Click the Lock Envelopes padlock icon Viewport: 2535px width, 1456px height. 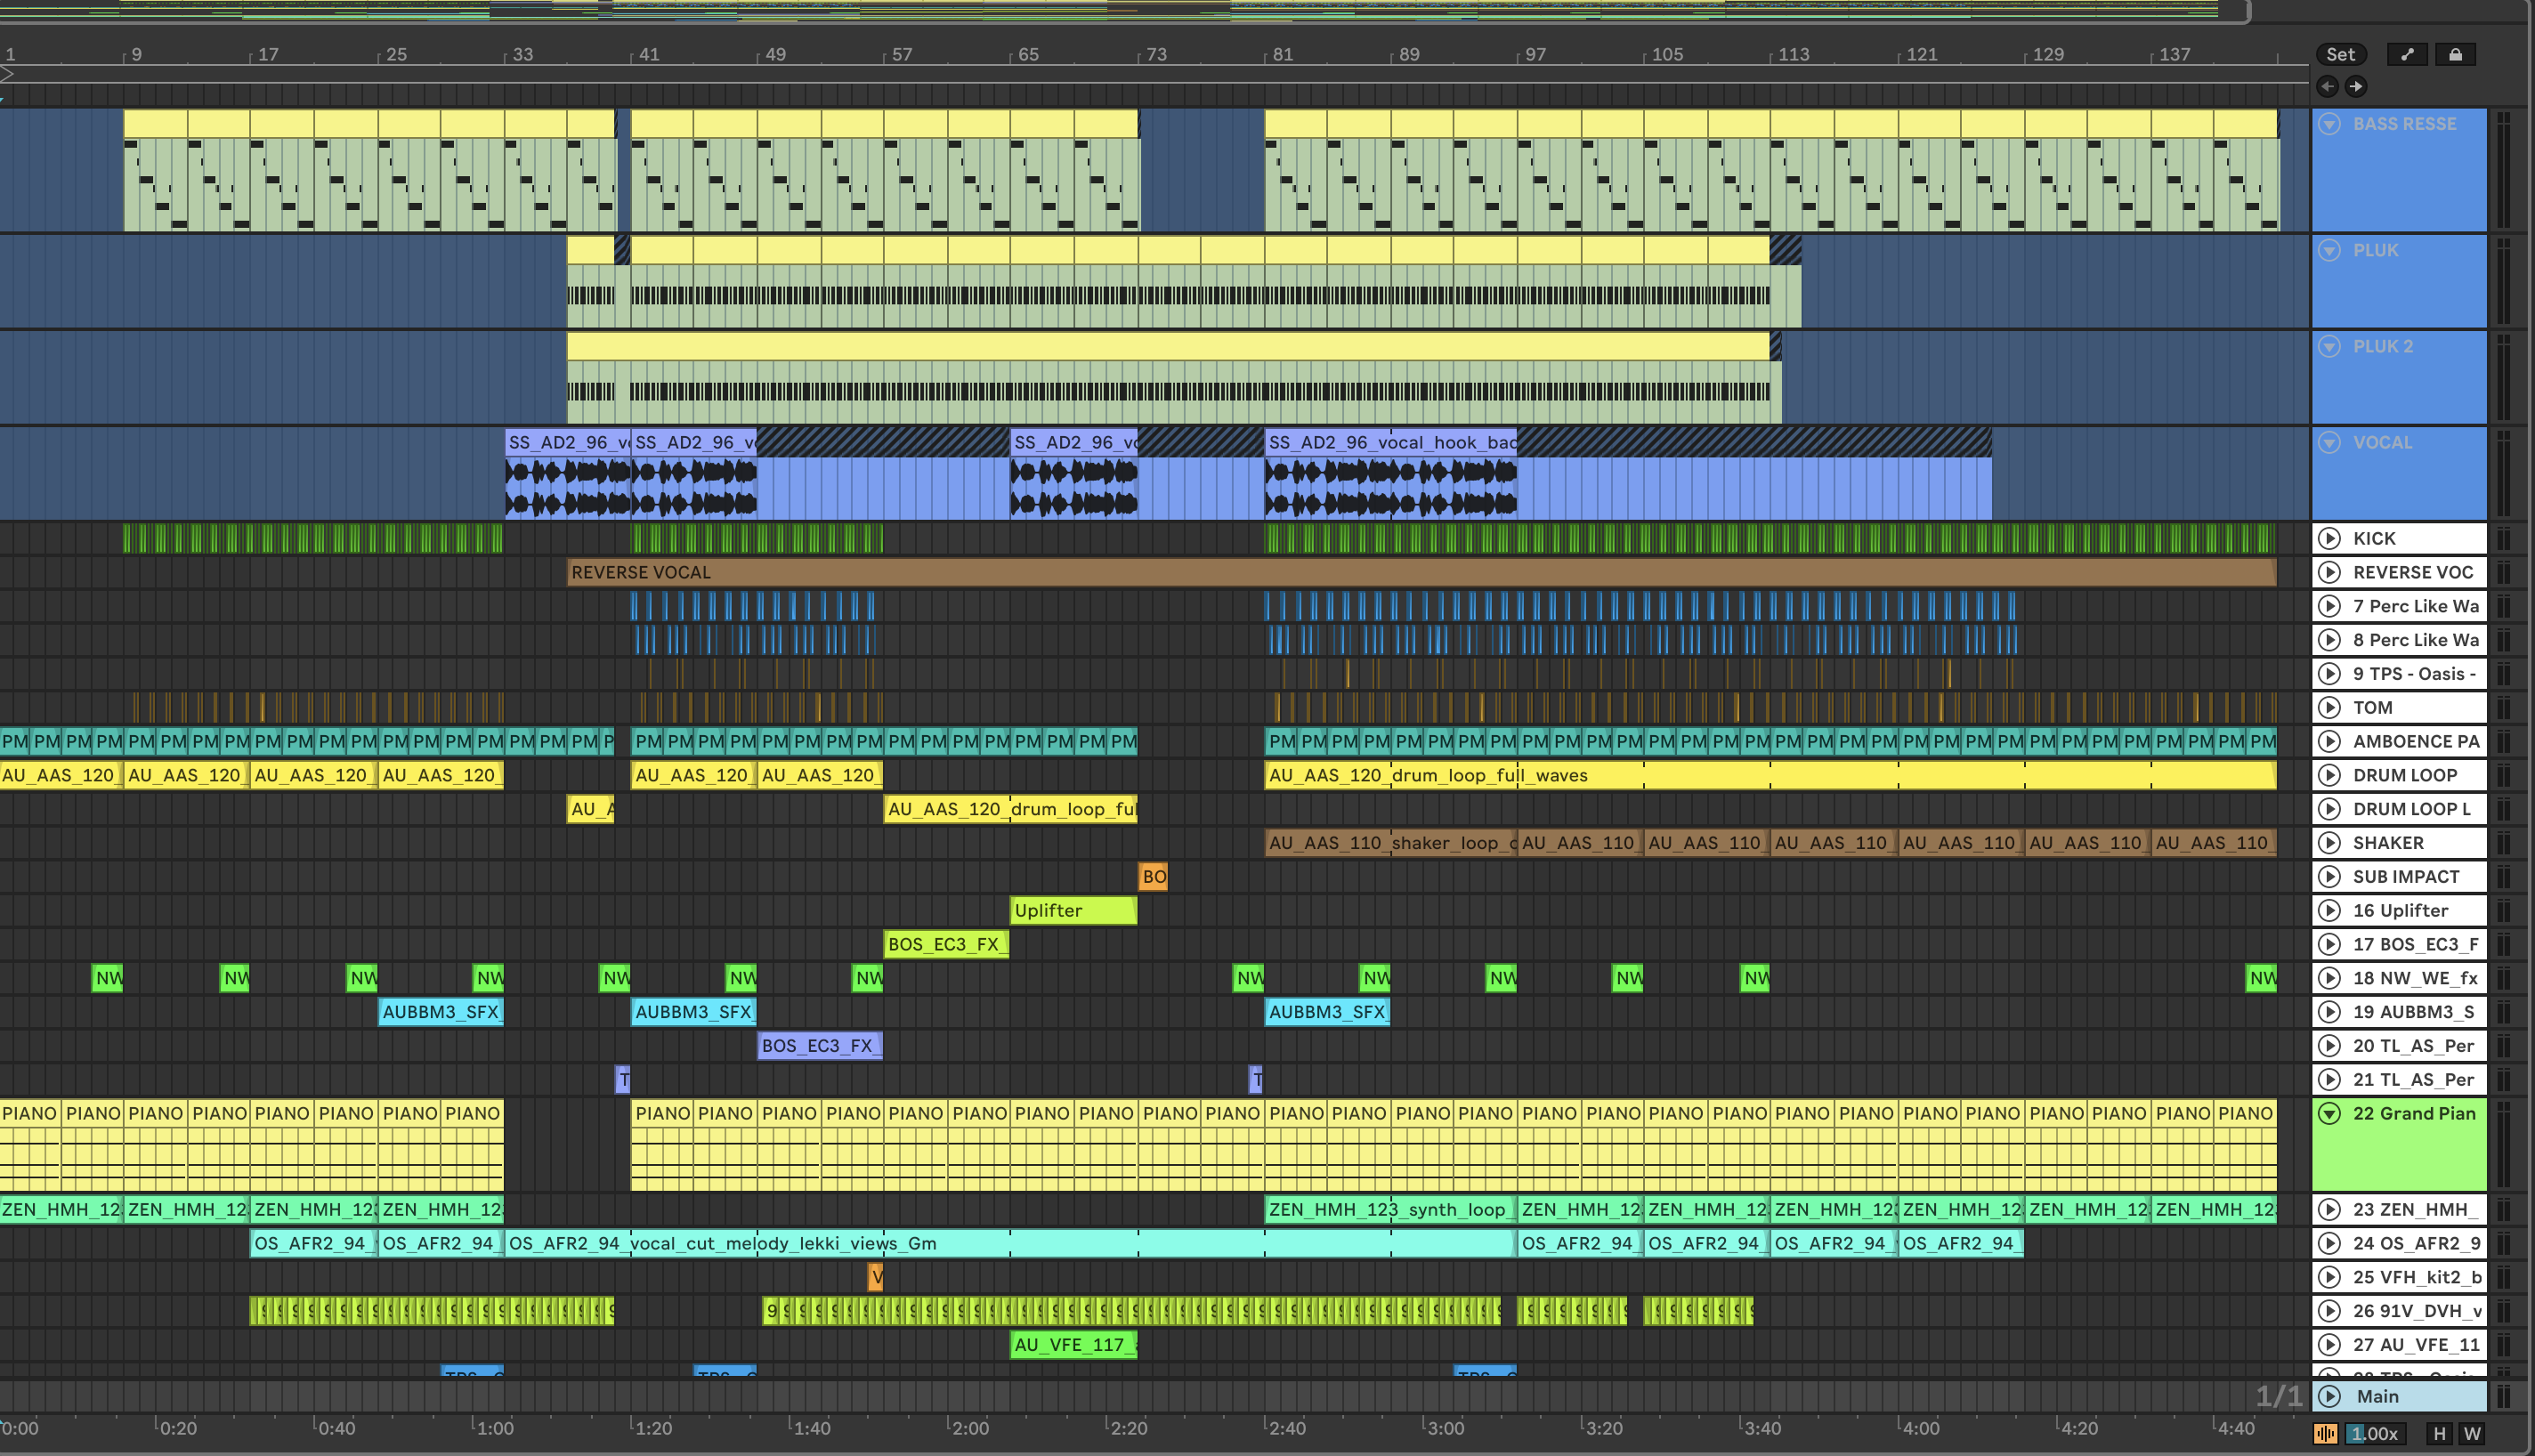tap(2455, 55)
